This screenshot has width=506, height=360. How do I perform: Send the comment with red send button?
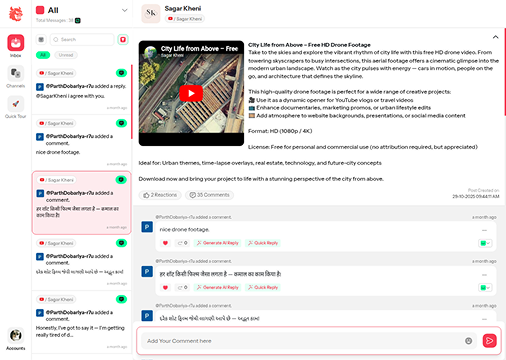[x=490, y=341]
